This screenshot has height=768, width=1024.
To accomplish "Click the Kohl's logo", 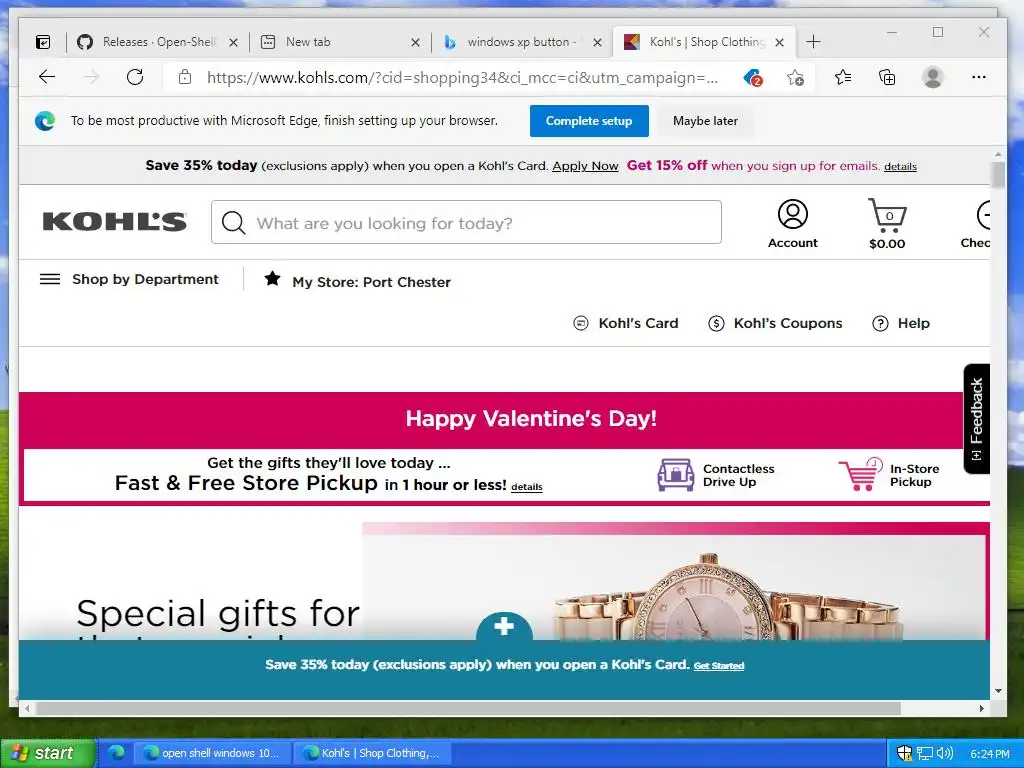I will [114, 221].
